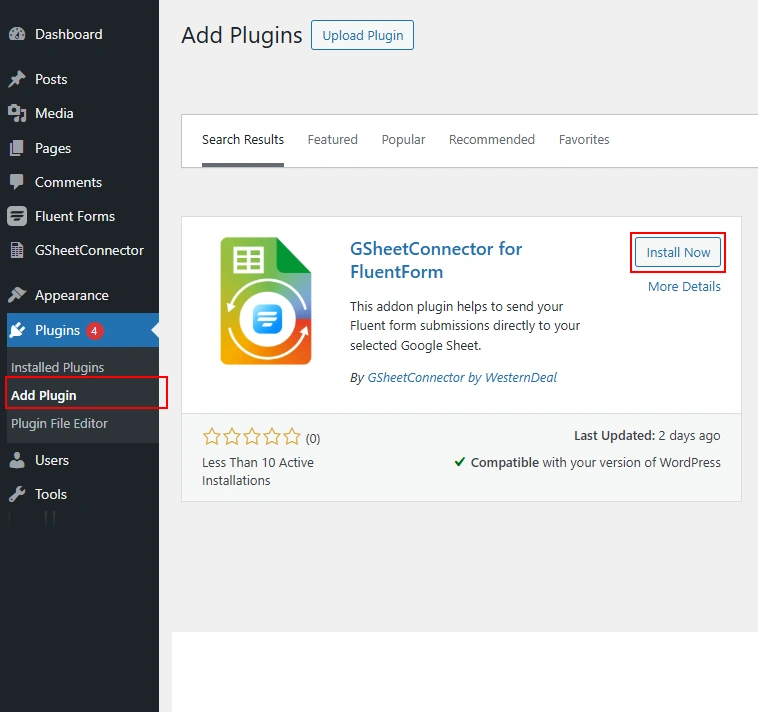Open the More Details link
The width and height of the screenshot is (758, 712).
[684, 286]
